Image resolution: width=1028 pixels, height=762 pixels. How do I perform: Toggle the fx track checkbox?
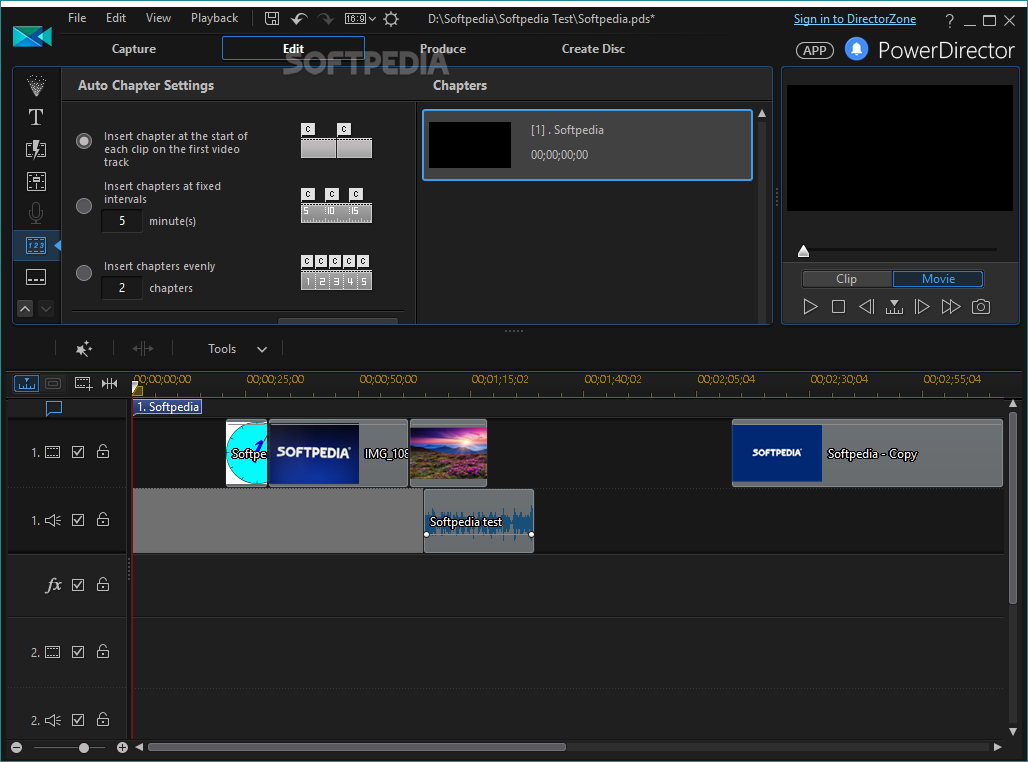point(78,584)
